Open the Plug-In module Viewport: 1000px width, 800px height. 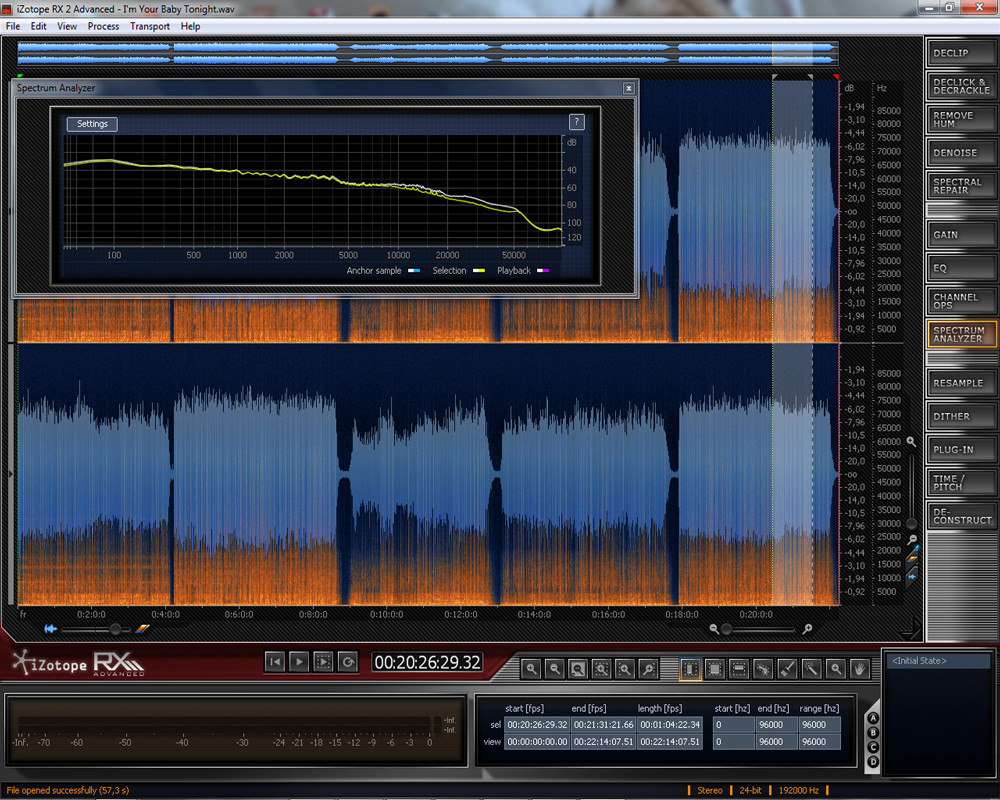click(961, 449)
